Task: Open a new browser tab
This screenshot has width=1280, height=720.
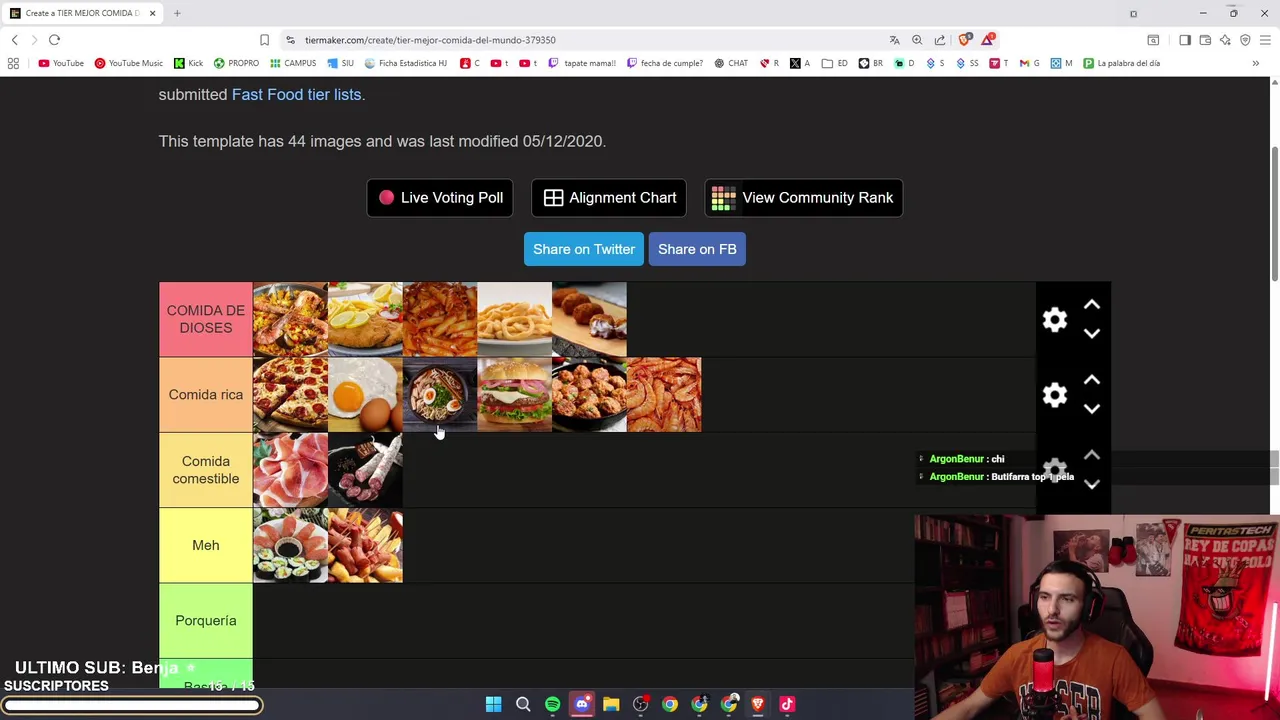Action: 177,13
